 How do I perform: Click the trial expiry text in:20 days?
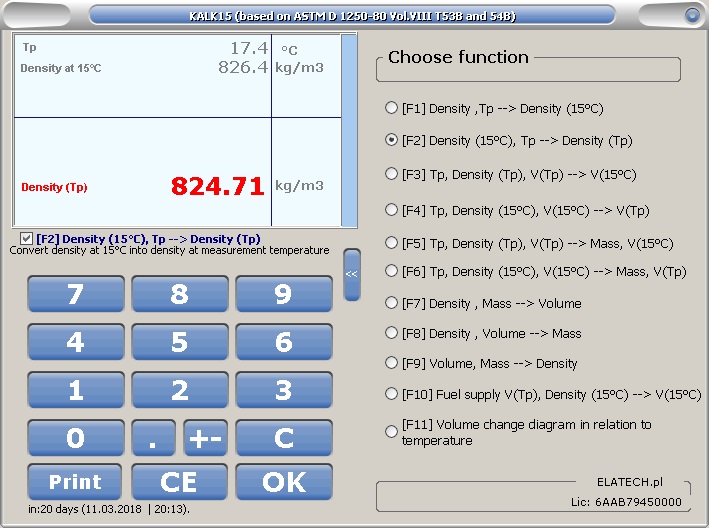point(109,509)
